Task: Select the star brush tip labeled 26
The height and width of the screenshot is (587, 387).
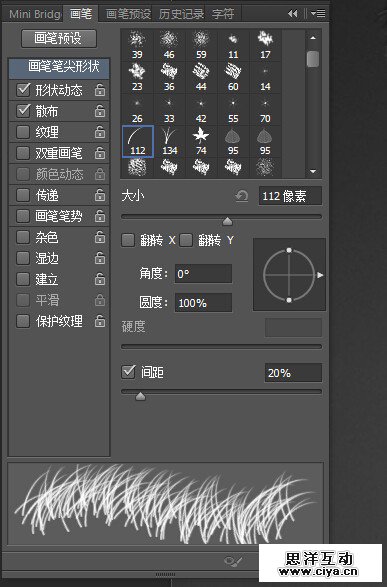Action: [x=137, y=109]
